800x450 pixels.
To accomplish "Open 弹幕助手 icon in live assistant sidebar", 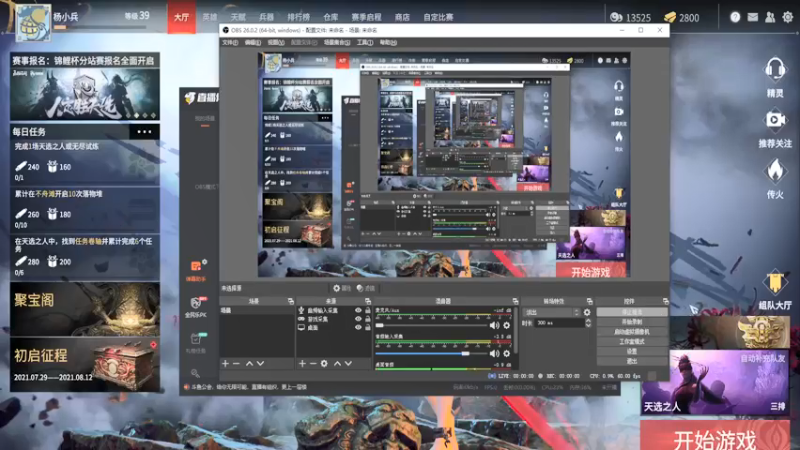I will (x=196, y=266).
